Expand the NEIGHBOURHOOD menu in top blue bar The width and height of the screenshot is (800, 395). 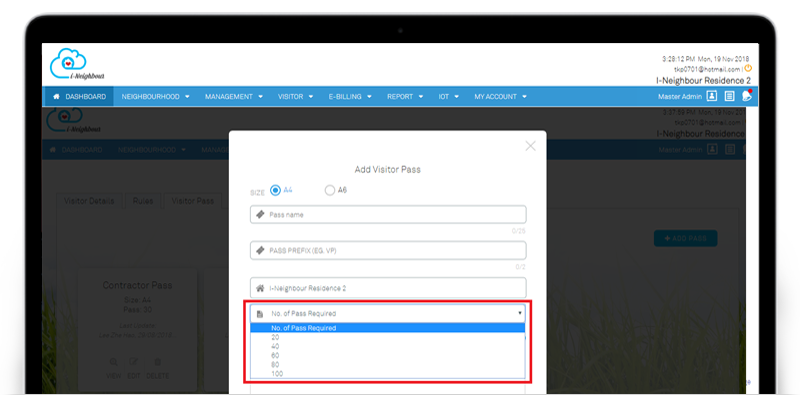pos(156,96)
